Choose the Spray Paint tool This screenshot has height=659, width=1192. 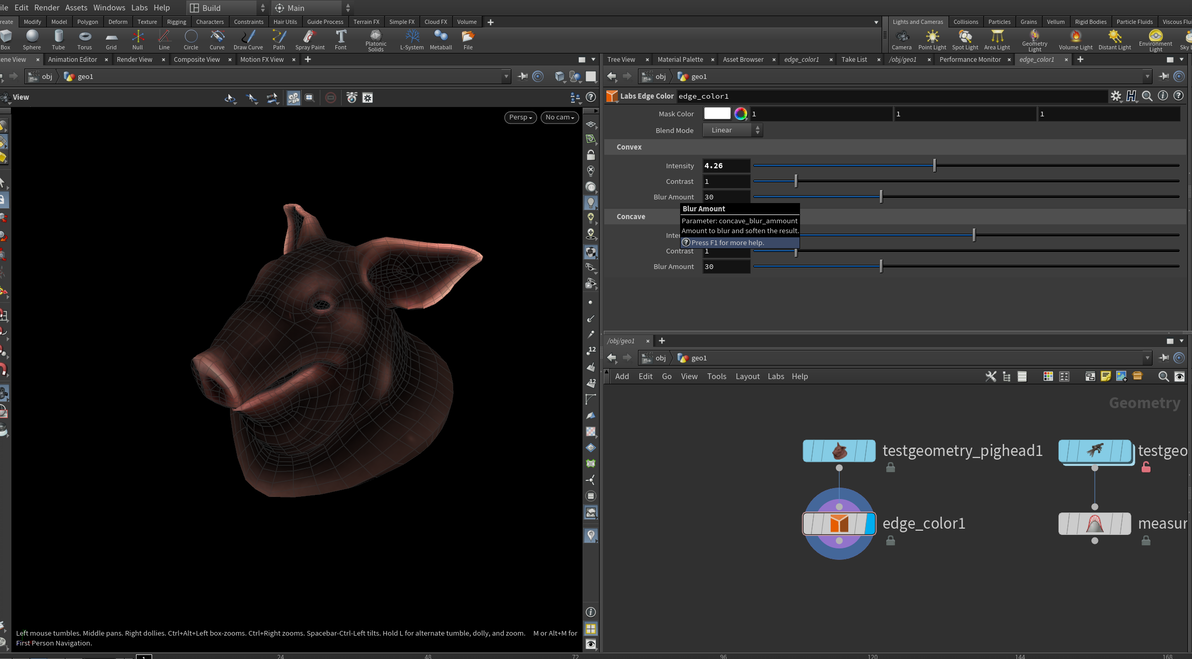pyautogui.click(x=309, y=38)
